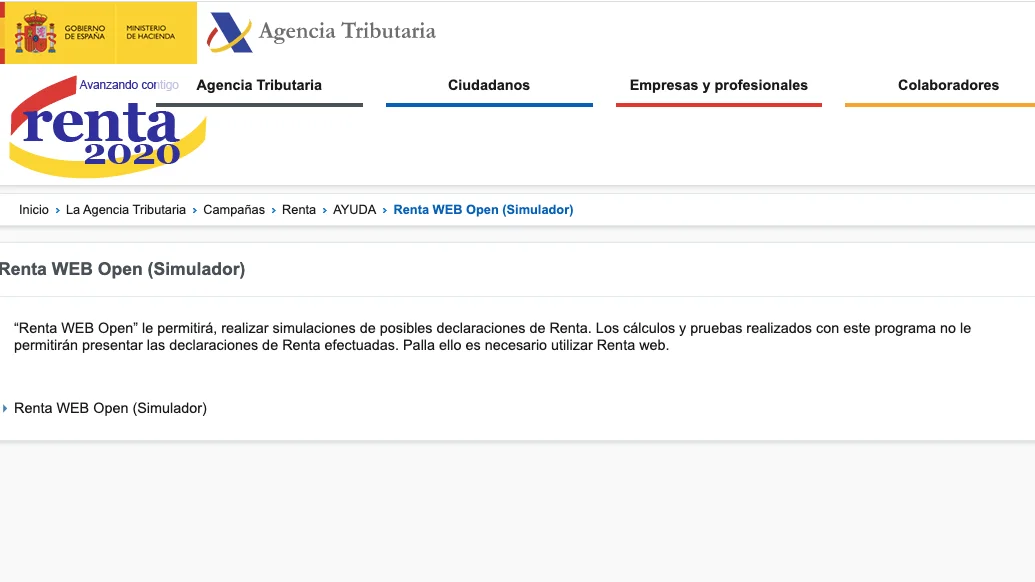Open La Agencia Tributaria breadcrumb link
This screenshot has width=1035, height=582.
(126, 210)
